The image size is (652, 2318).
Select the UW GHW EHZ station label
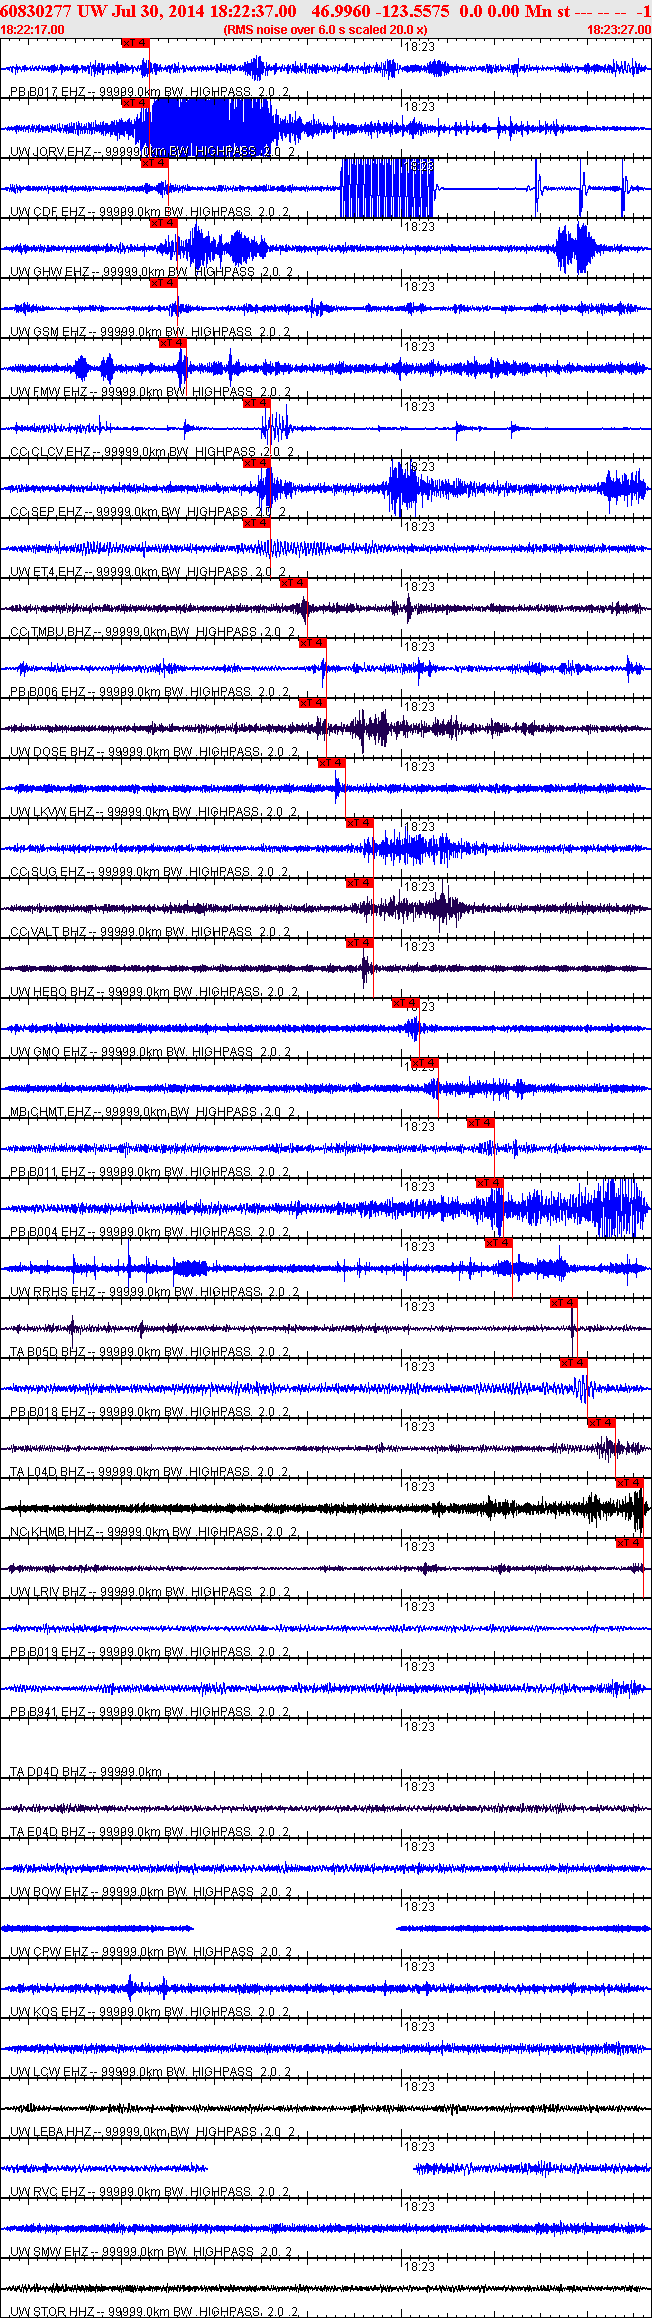tap(50, 271)
